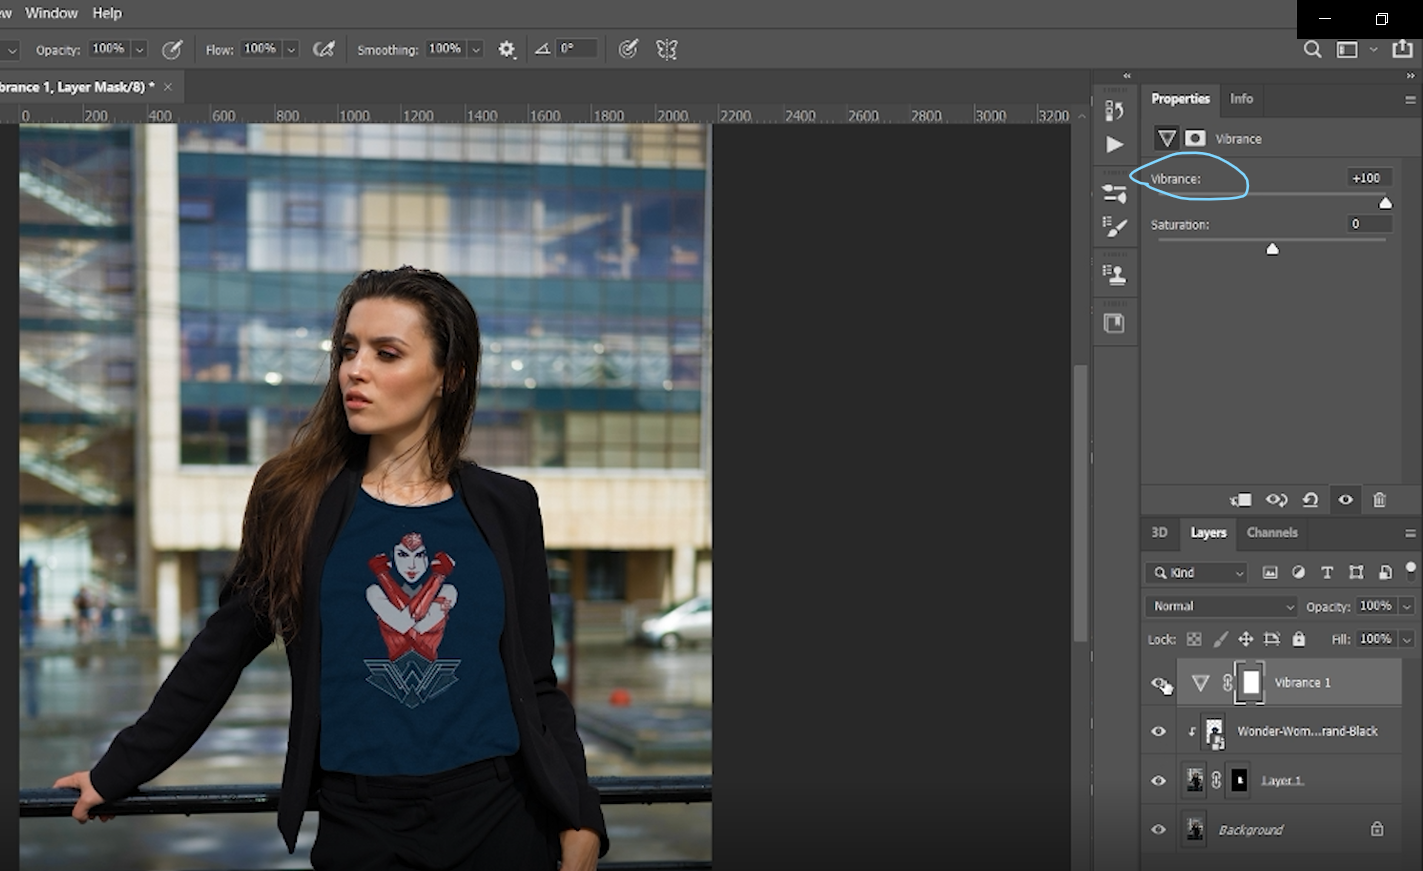The image size is (1423, 871).
Task: Open the Kind filter dropdown
Action: pyautogui.click(x=1197, y=573)
